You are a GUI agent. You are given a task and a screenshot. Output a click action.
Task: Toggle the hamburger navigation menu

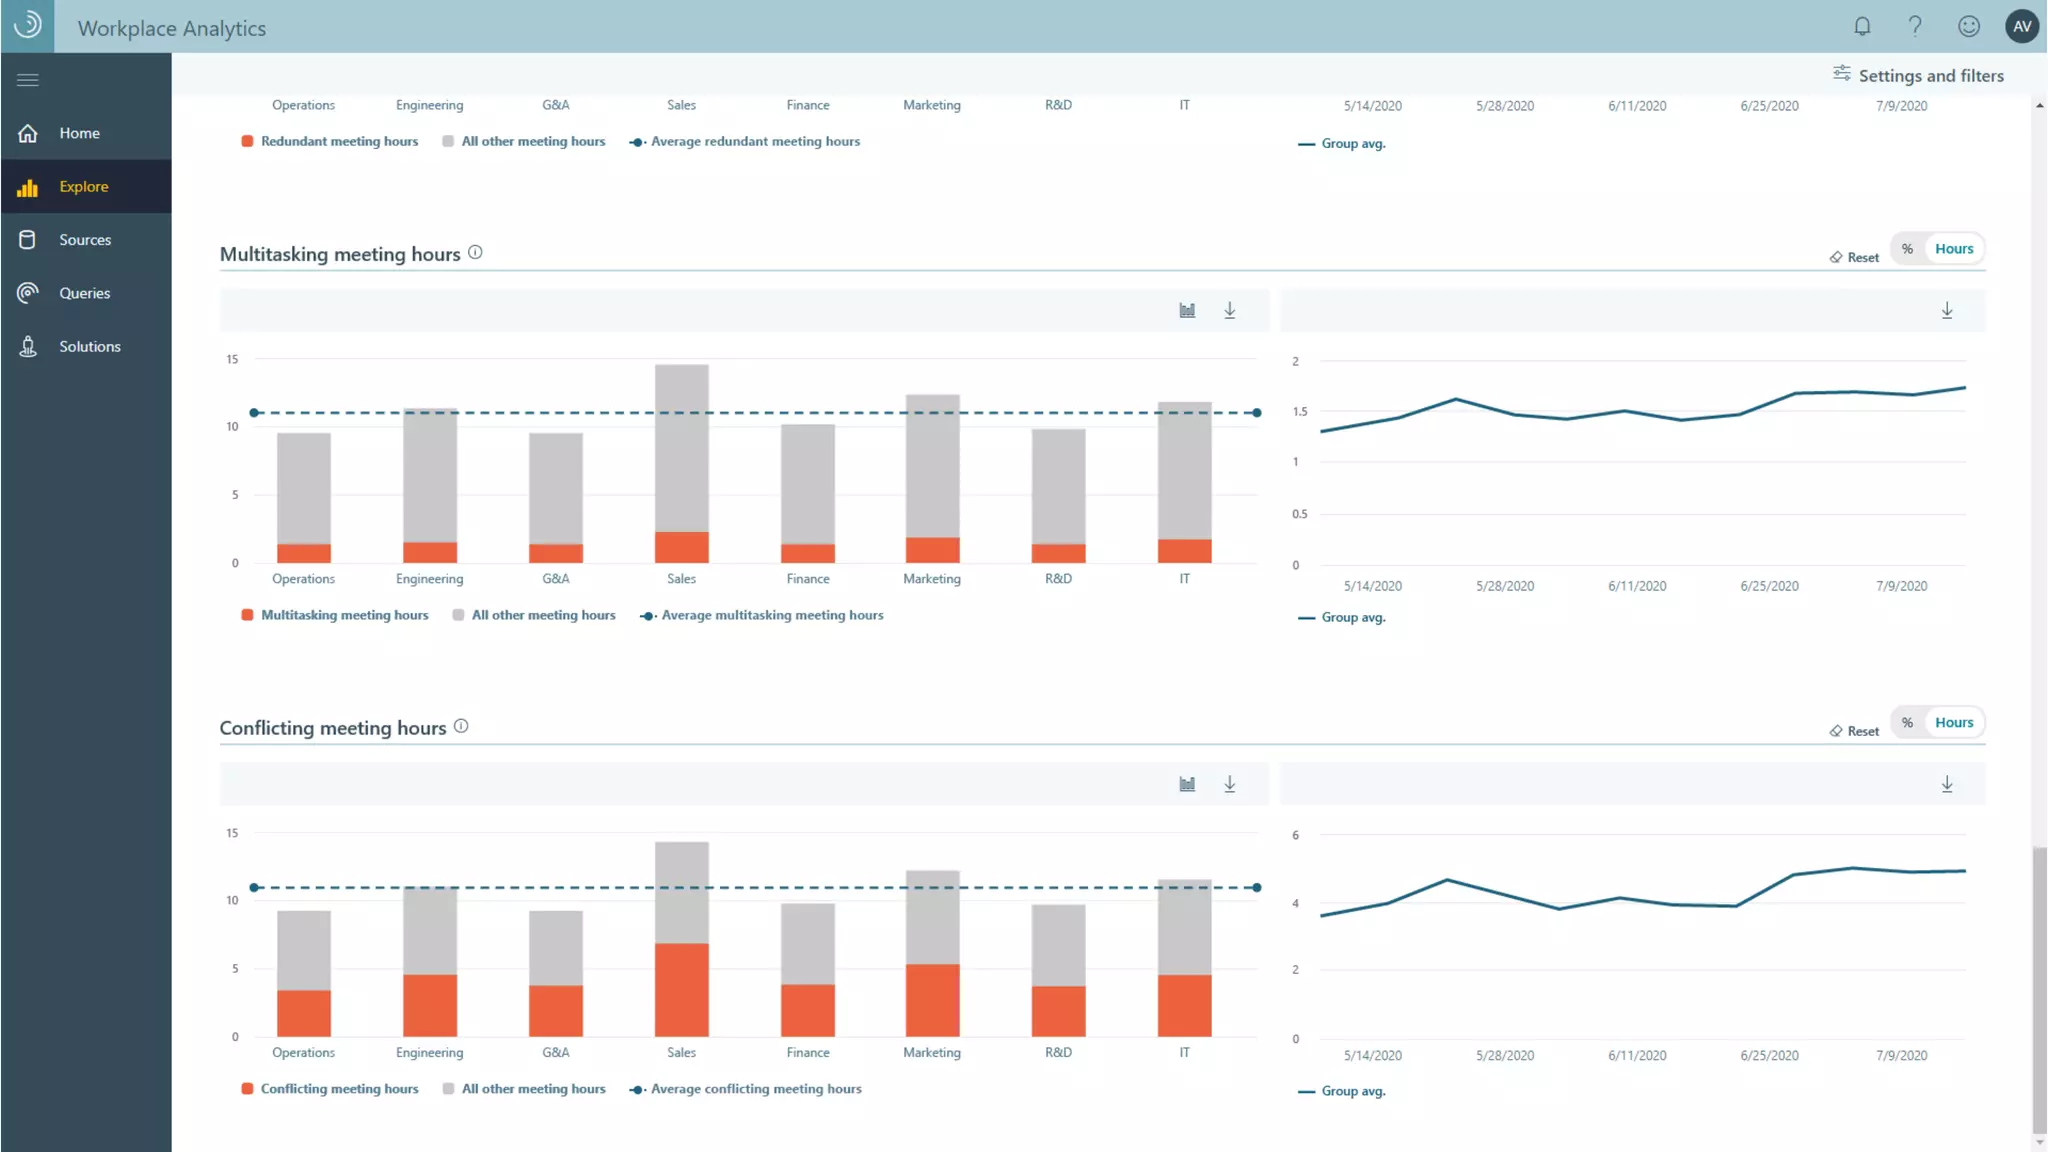point(28,80)
